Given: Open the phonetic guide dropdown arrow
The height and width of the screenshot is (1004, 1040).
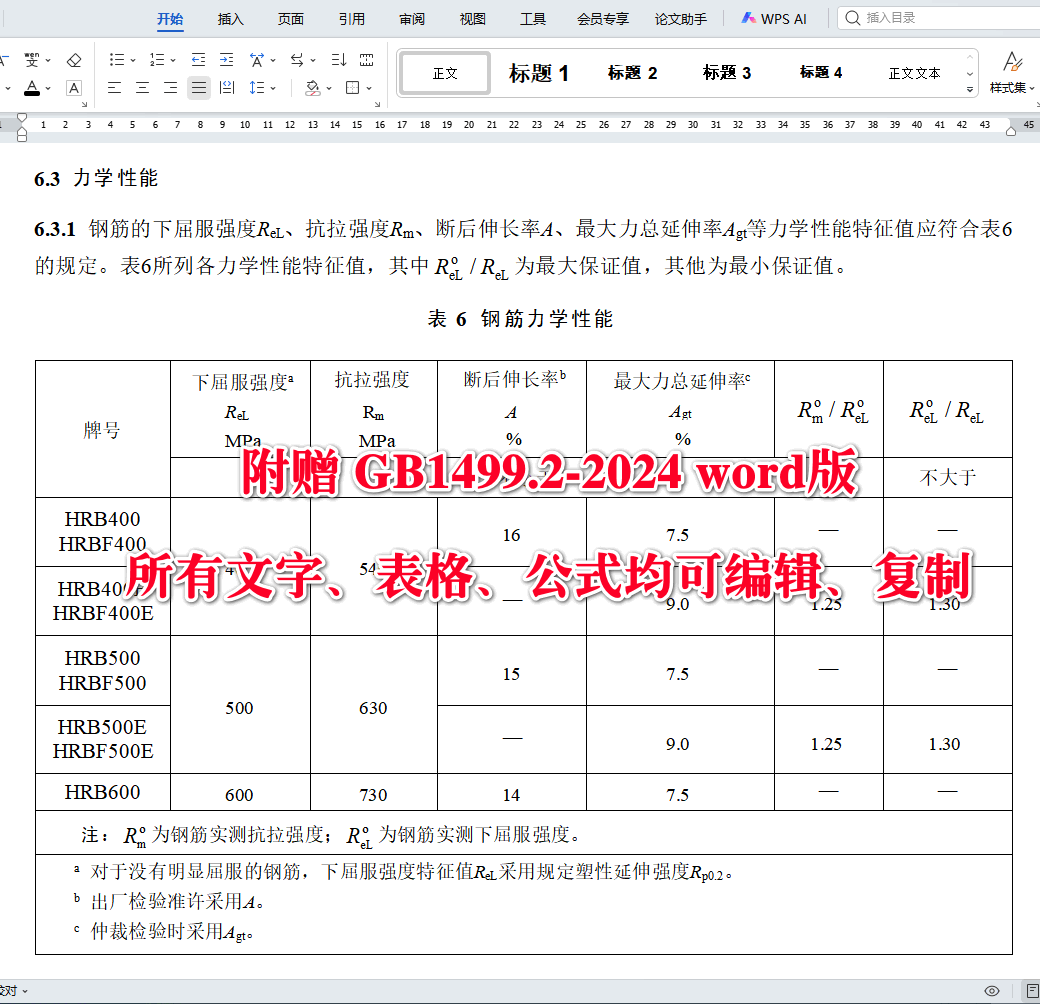Looking at the screenshot, I should point(48,61).
